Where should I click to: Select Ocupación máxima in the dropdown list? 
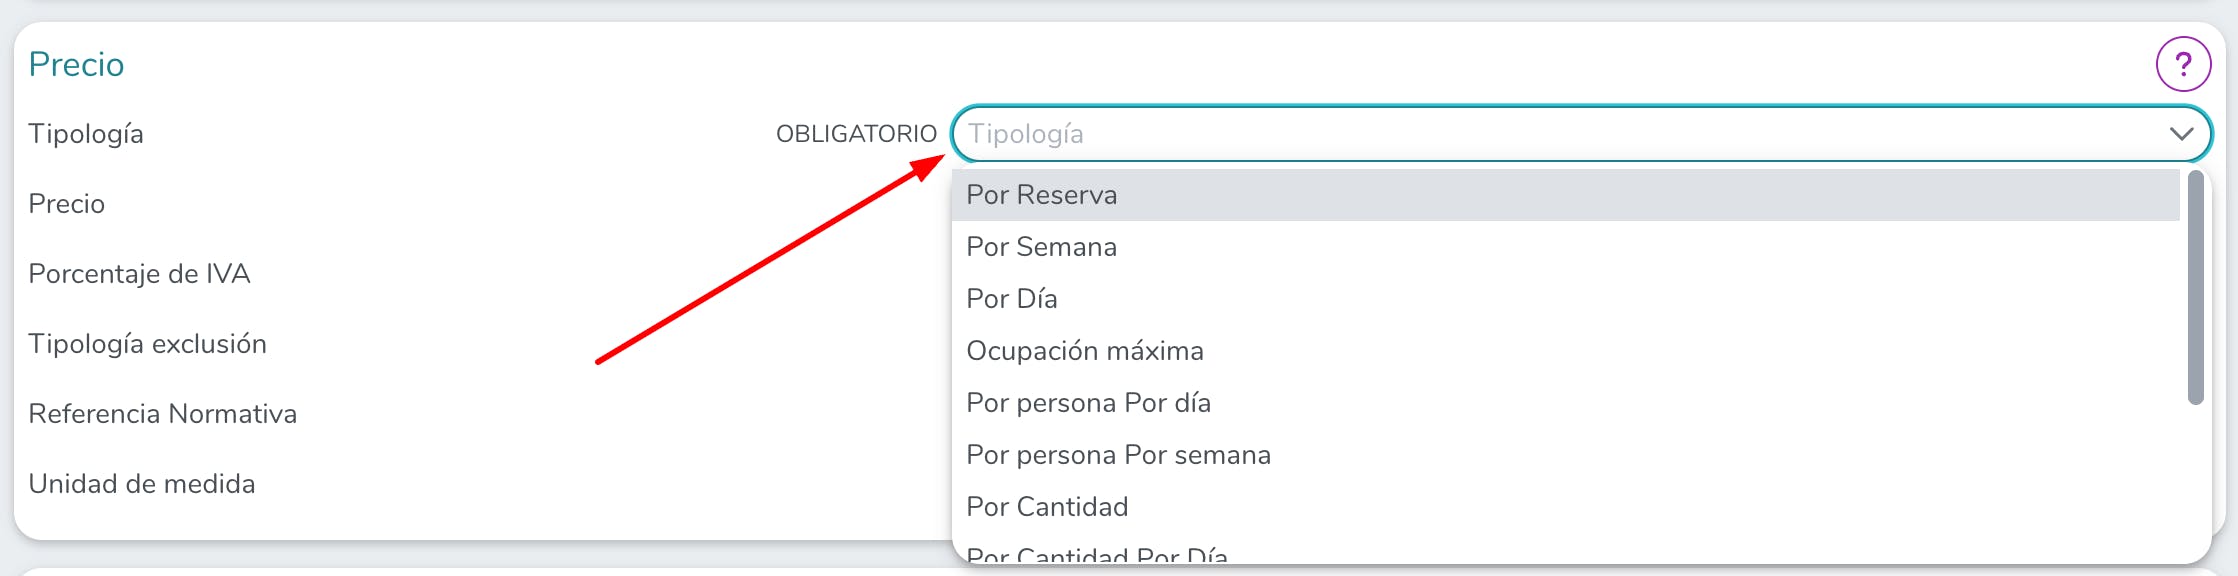pos(1566,351)
